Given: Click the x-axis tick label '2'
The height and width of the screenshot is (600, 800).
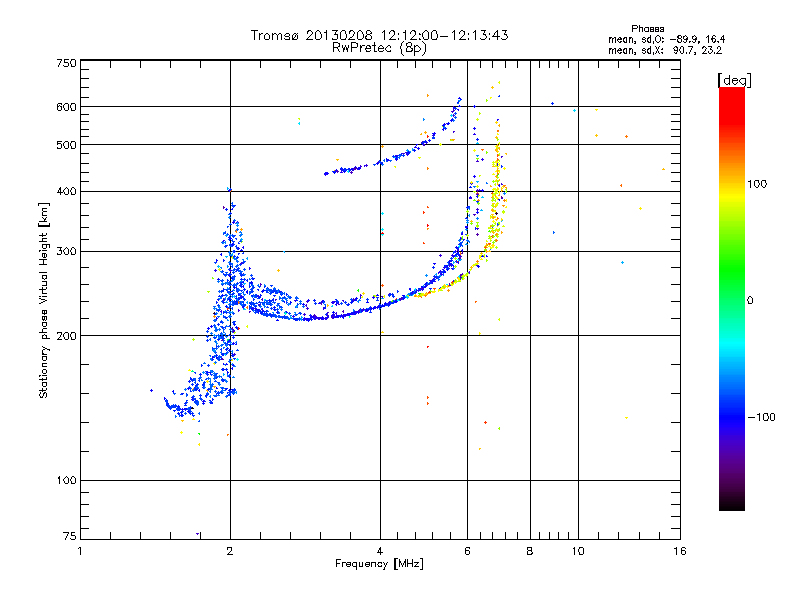Looking at the screenshot, I should click(x=230, y=551).
